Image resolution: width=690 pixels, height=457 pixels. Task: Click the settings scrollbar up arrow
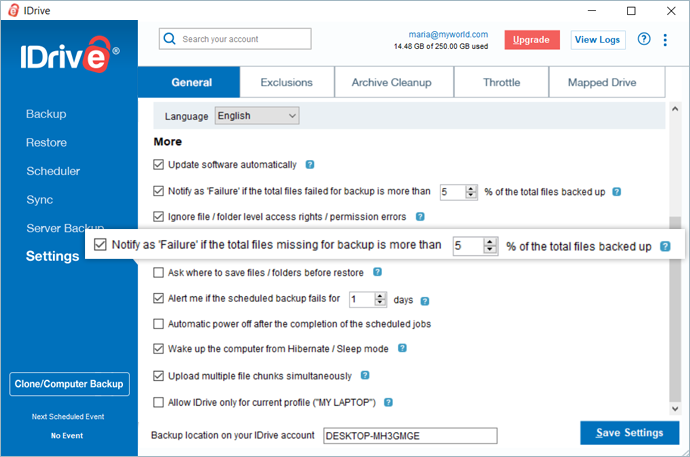[x=675, y=109]
